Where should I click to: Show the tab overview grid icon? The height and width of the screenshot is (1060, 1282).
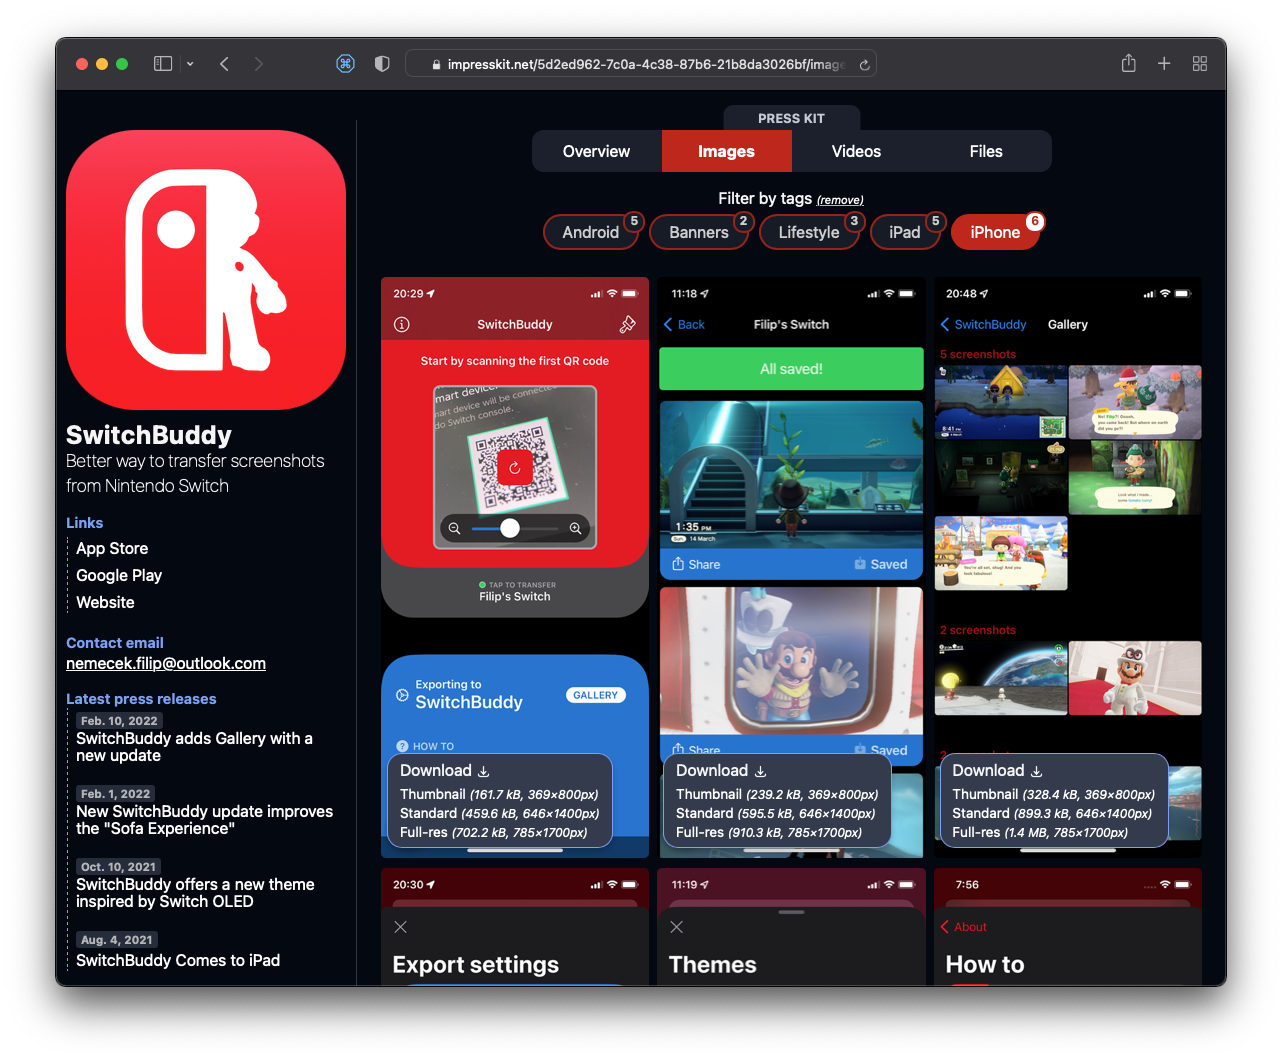pos(1200,64)
